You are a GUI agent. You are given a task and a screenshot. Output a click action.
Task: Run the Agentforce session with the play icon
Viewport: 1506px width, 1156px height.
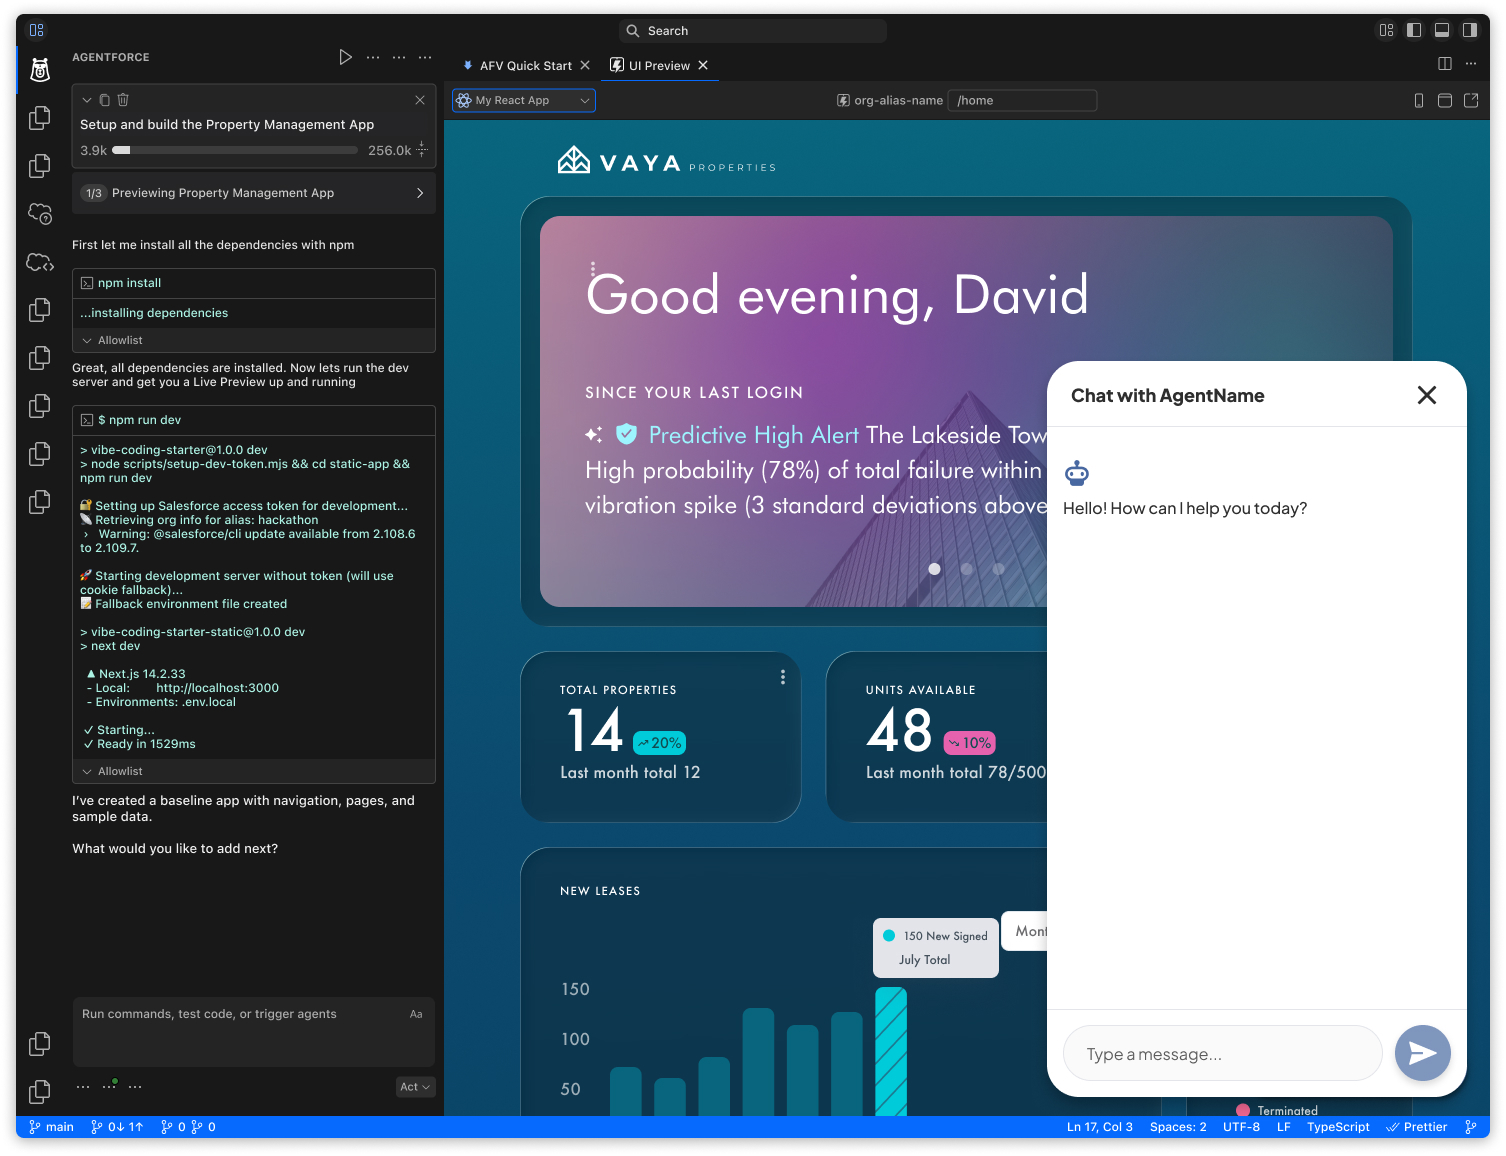tap(345, 57)
